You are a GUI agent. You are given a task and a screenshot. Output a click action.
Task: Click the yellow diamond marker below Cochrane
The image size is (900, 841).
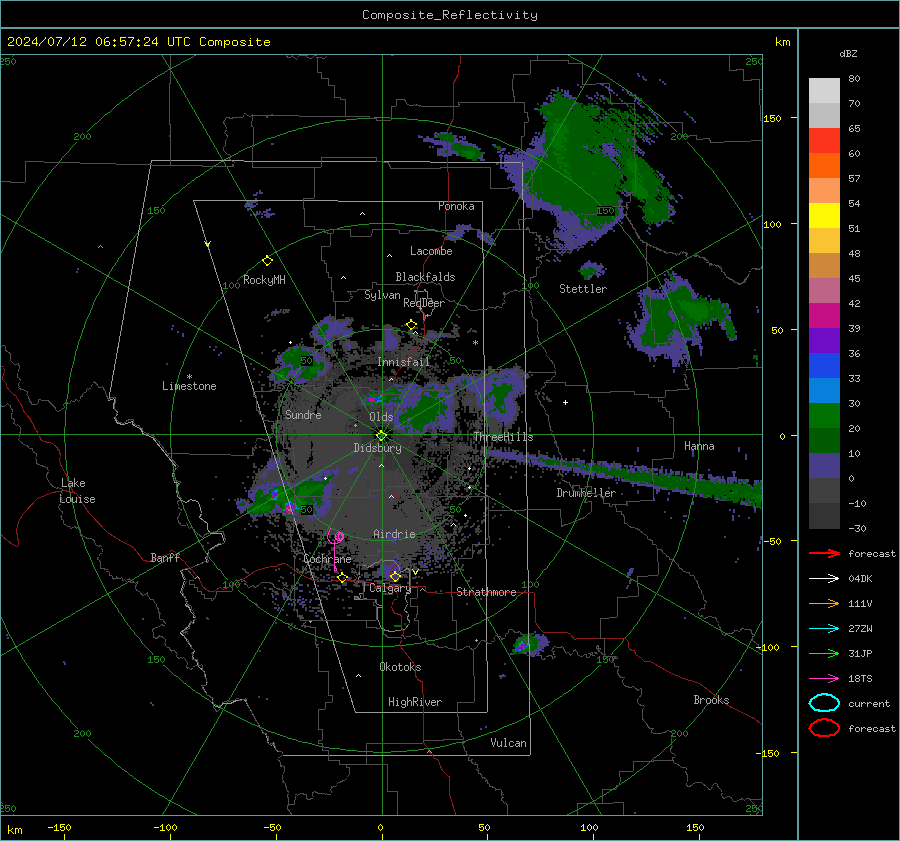click(342, 578)
